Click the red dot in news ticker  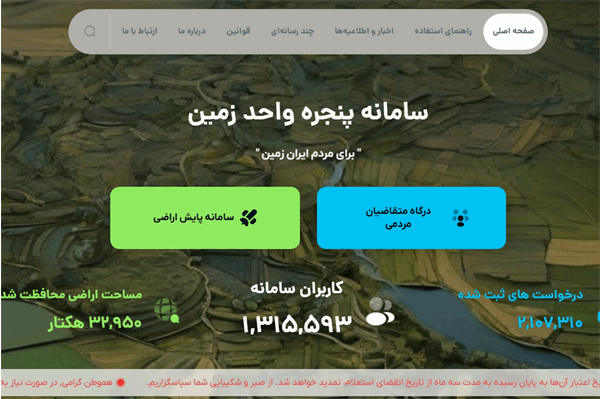pyautogui.click(x=121, y=382)
